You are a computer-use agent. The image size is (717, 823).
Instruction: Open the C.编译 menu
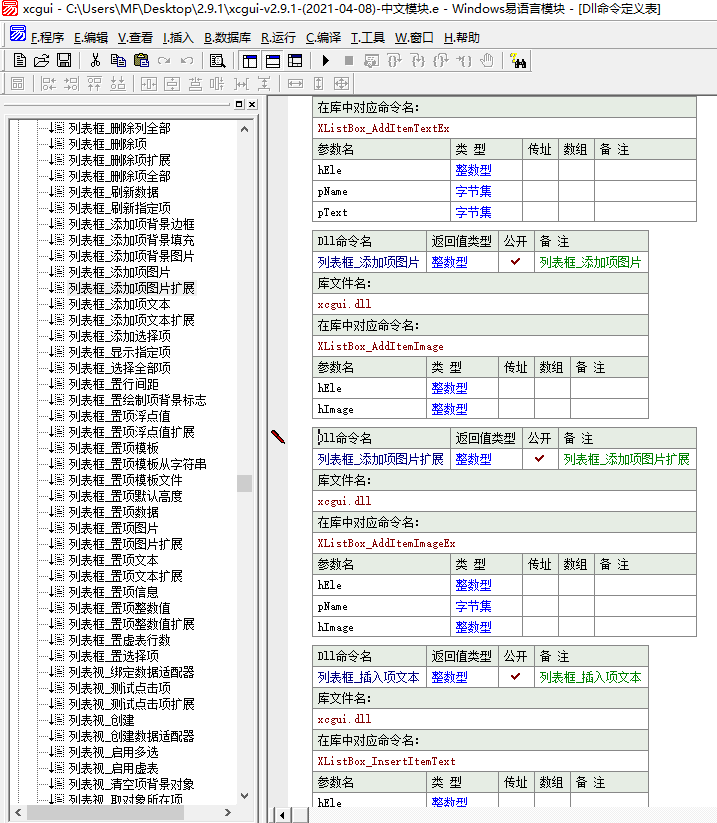pos(323,38)
